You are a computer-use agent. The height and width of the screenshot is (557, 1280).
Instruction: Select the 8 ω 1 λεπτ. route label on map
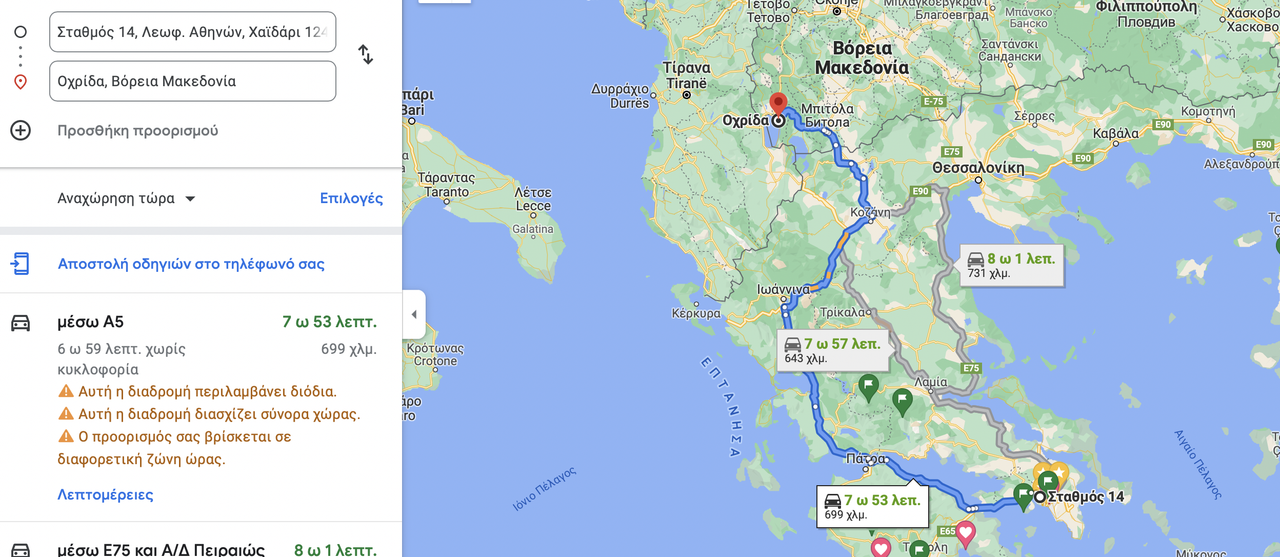click(1009, 265)
